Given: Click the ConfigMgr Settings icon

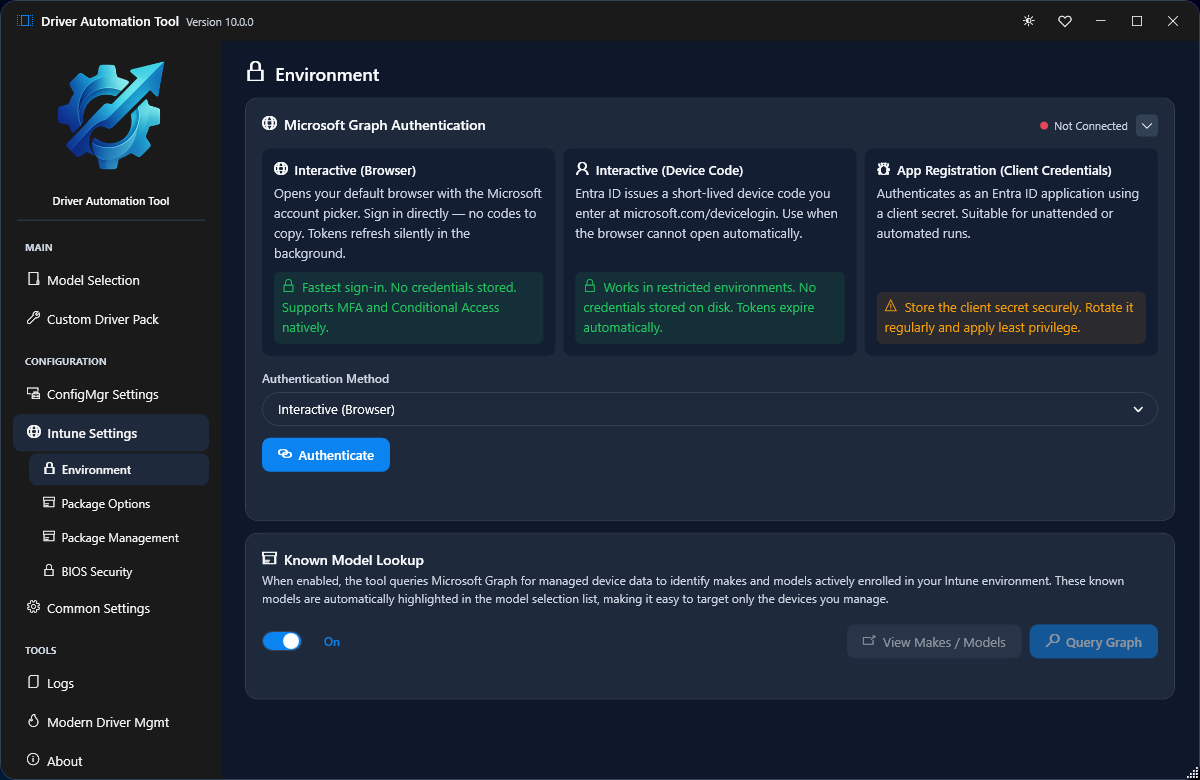Looking at the screenshot, I should click(33, 394).
